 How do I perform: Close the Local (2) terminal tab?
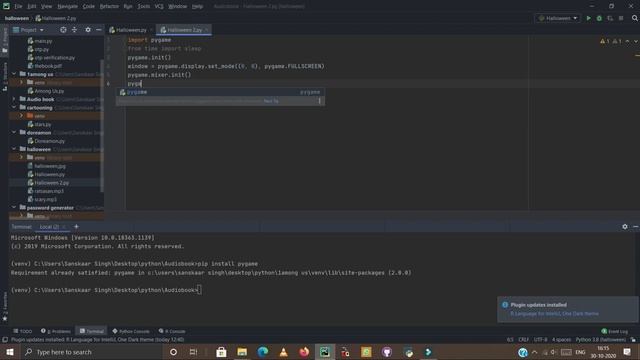[x=64, y=227]
